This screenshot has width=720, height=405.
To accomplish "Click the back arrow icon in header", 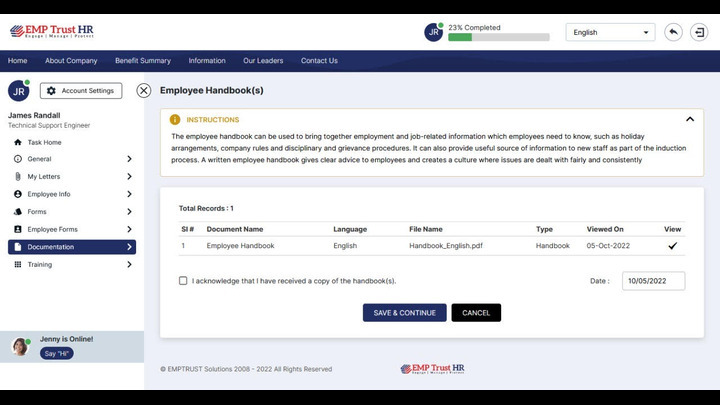I will pyautogui.click(x=673, y=32).
